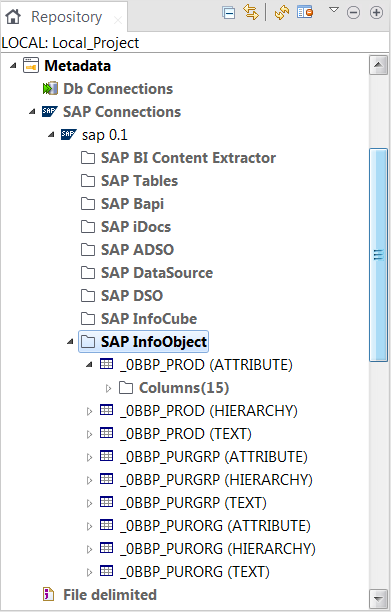Viewport: 391px width, 612px height.
Task: Click the SAP InfoObject folder icon
Action: (88, 342)
